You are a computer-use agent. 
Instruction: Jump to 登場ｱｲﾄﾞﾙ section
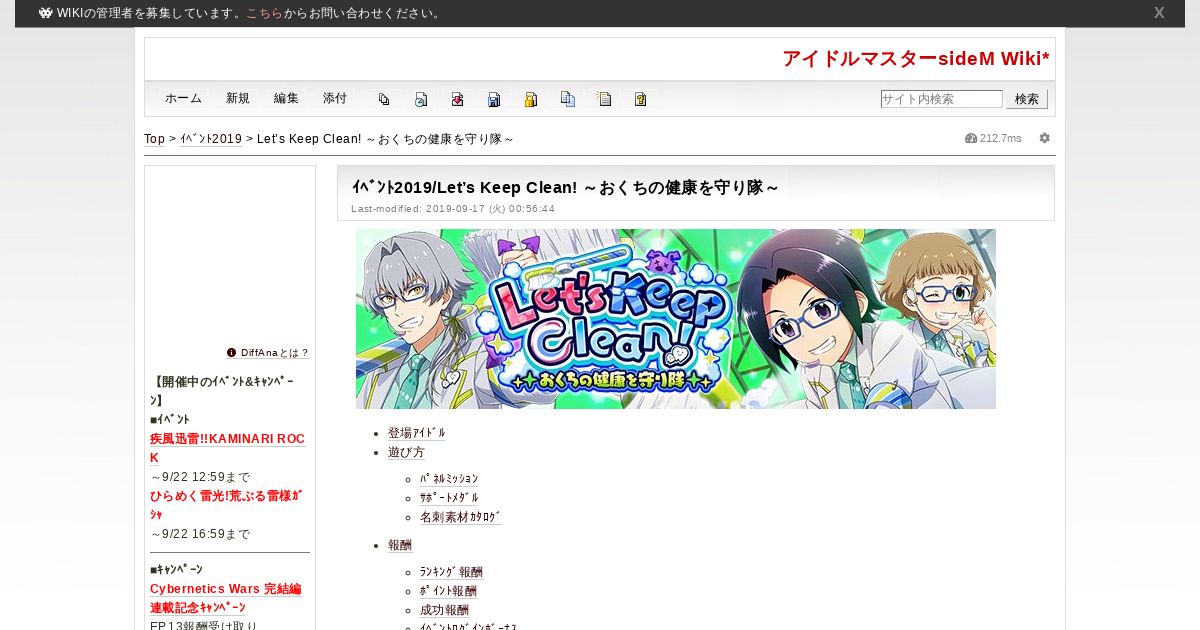coord(417,433)
